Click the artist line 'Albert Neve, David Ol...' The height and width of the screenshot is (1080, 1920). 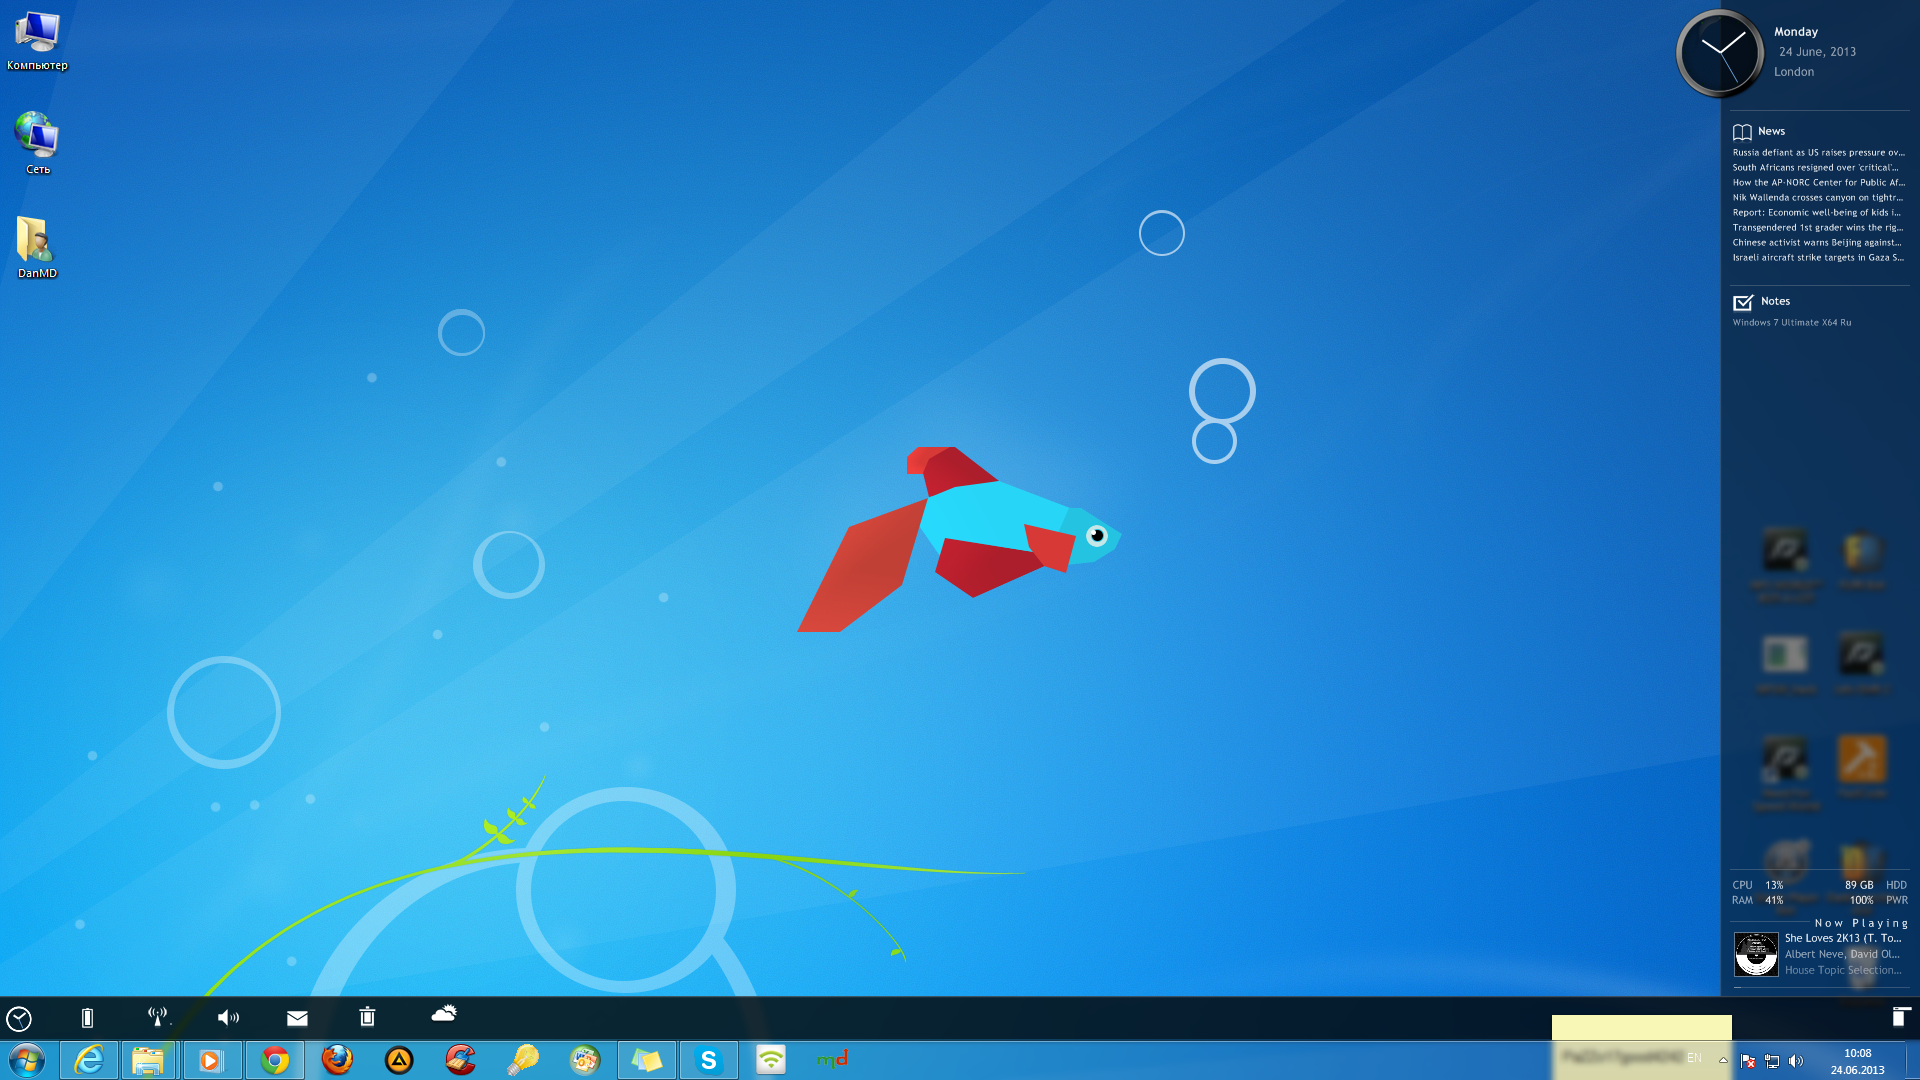pos(1842,954)
